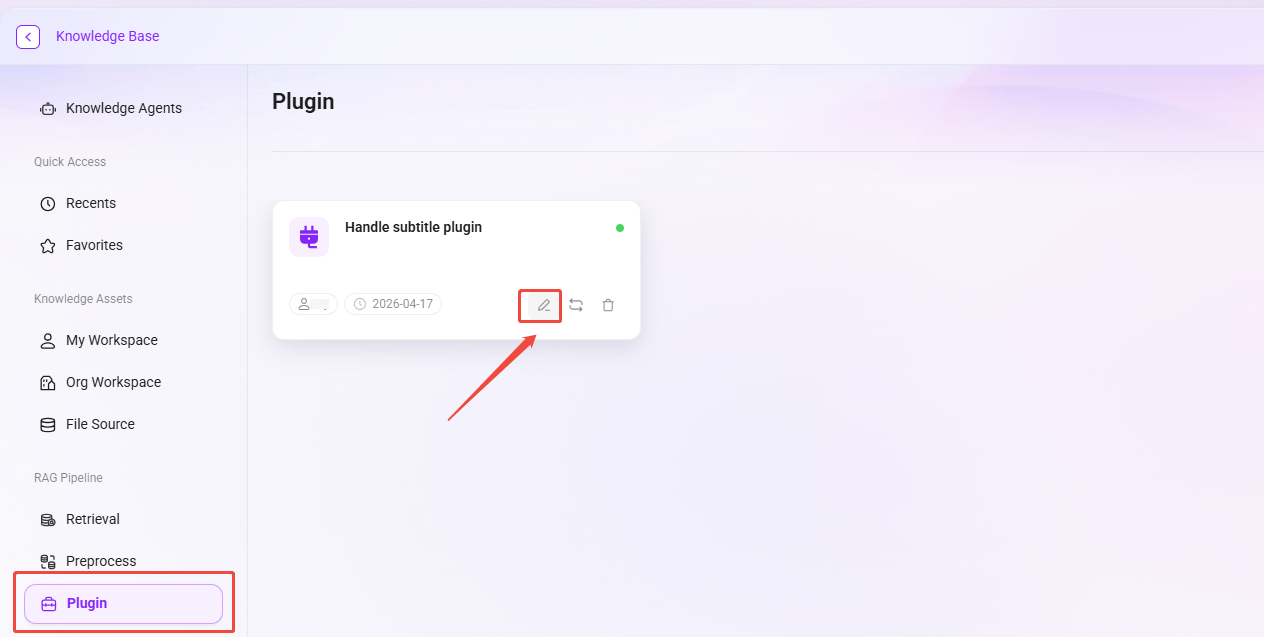Viewport: 1264px width, 637px height.
Task: Click the Quick Access section label
Action: (70, 162)
